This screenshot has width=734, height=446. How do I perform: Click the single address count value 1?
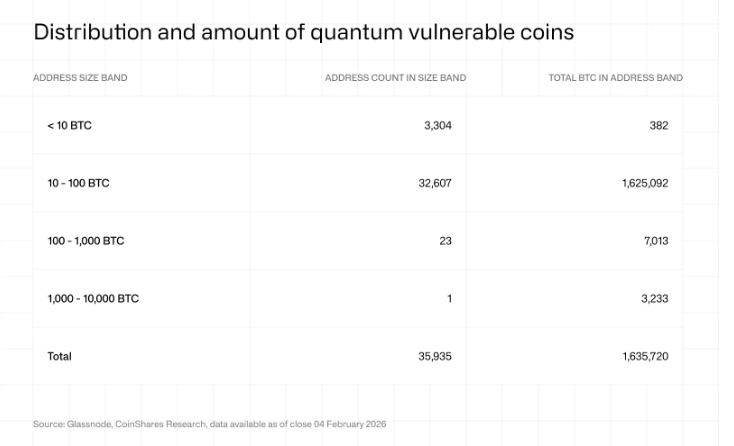coord(449,299)
